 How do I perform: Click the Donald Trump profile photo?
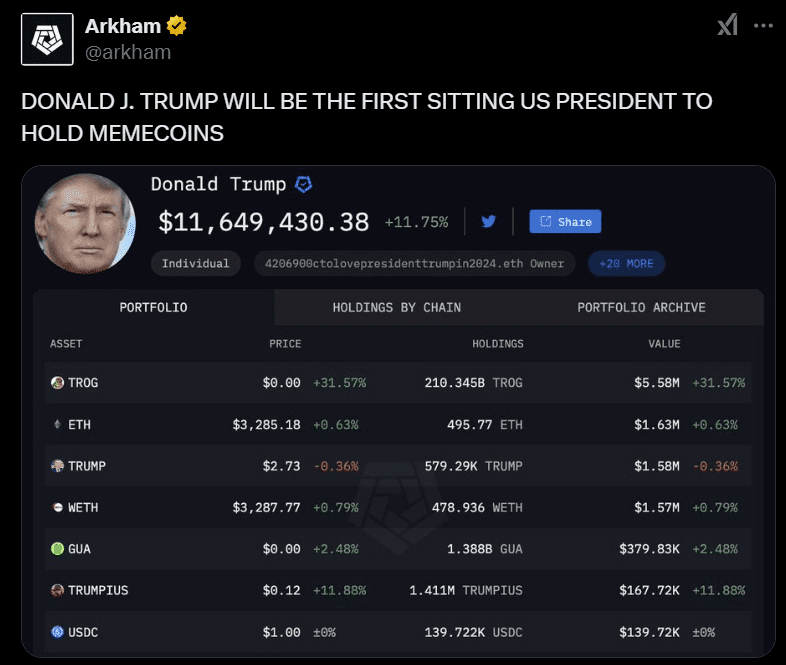[x=85, y=223]
